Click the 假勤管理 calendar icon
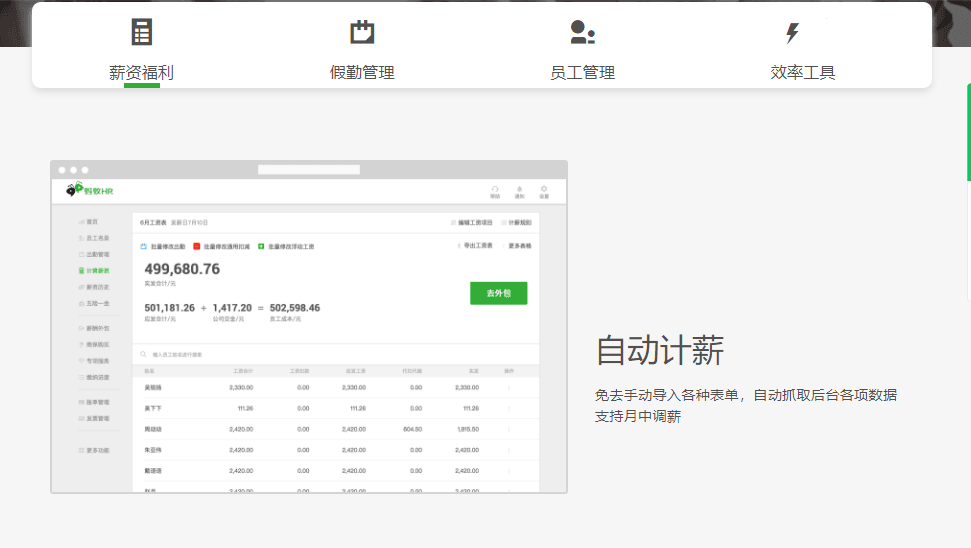This screenshot has width=971, height=548. [x=362, y=32]
